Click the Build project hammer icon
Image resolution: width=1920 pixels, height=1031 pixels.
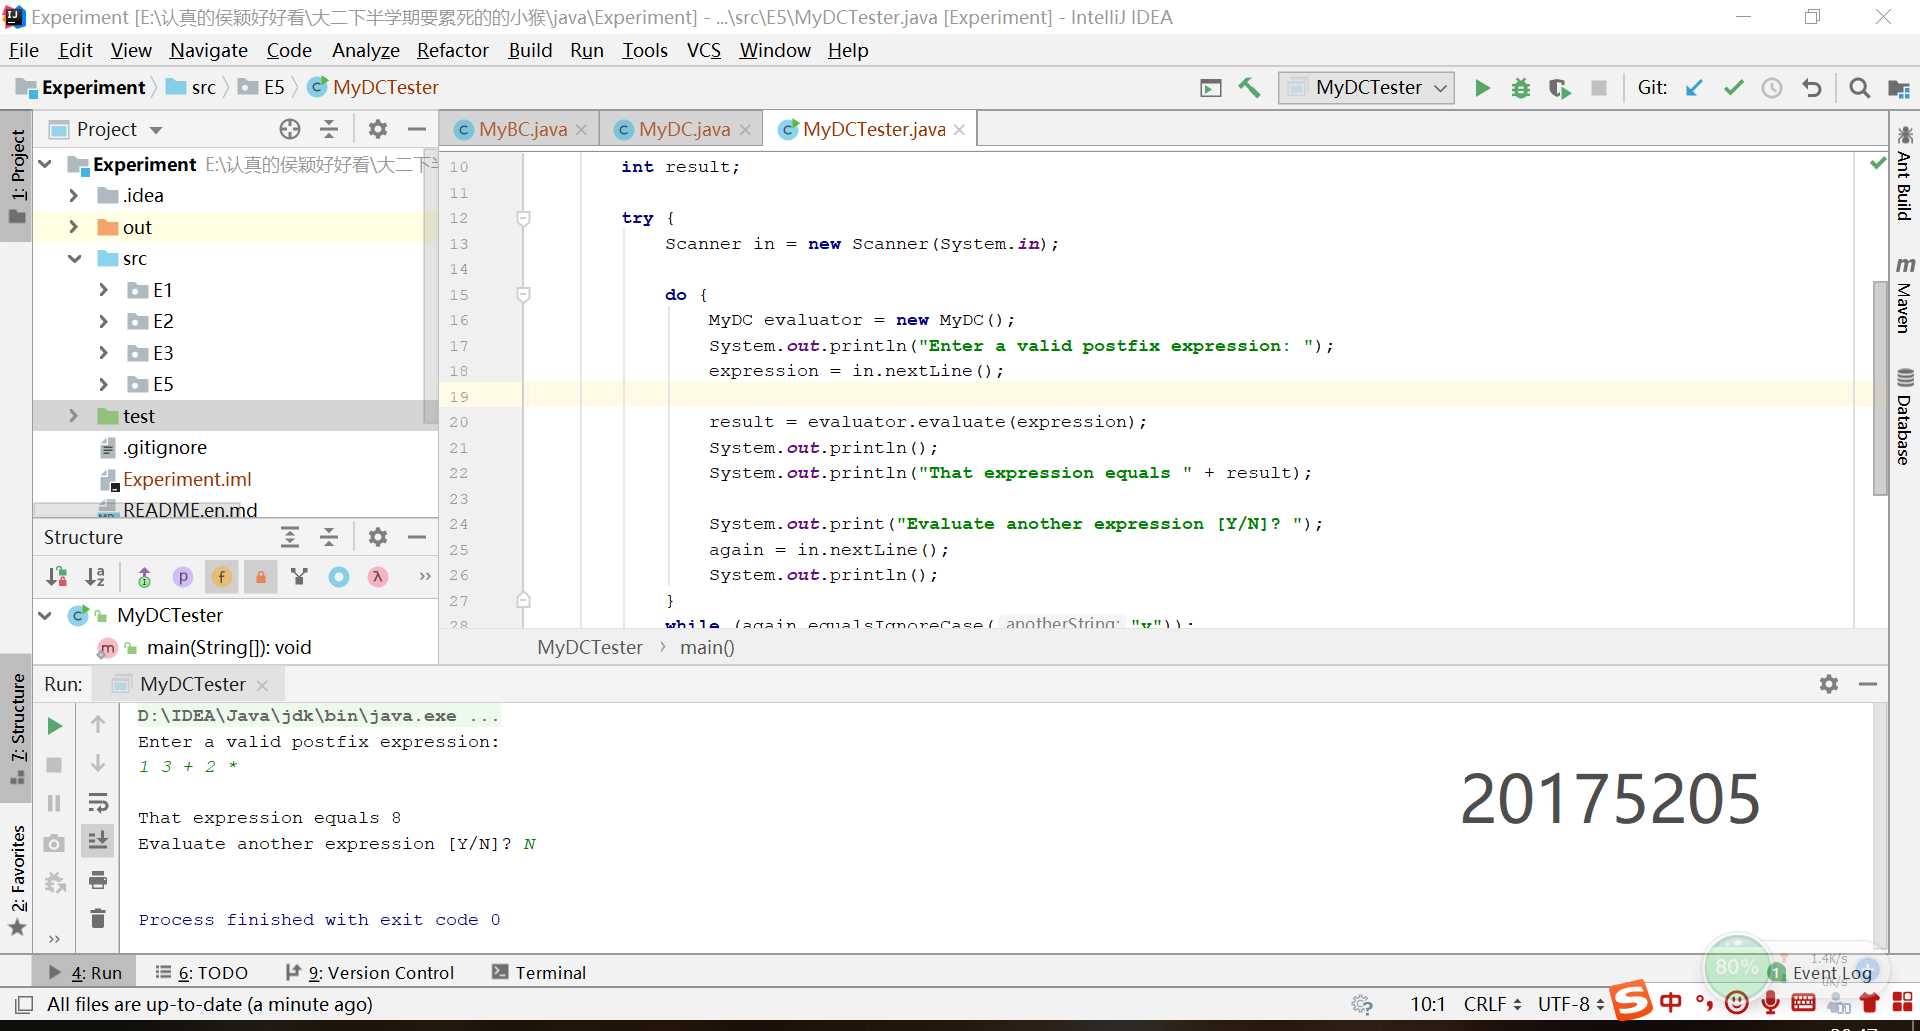(x=1249, y=88)
